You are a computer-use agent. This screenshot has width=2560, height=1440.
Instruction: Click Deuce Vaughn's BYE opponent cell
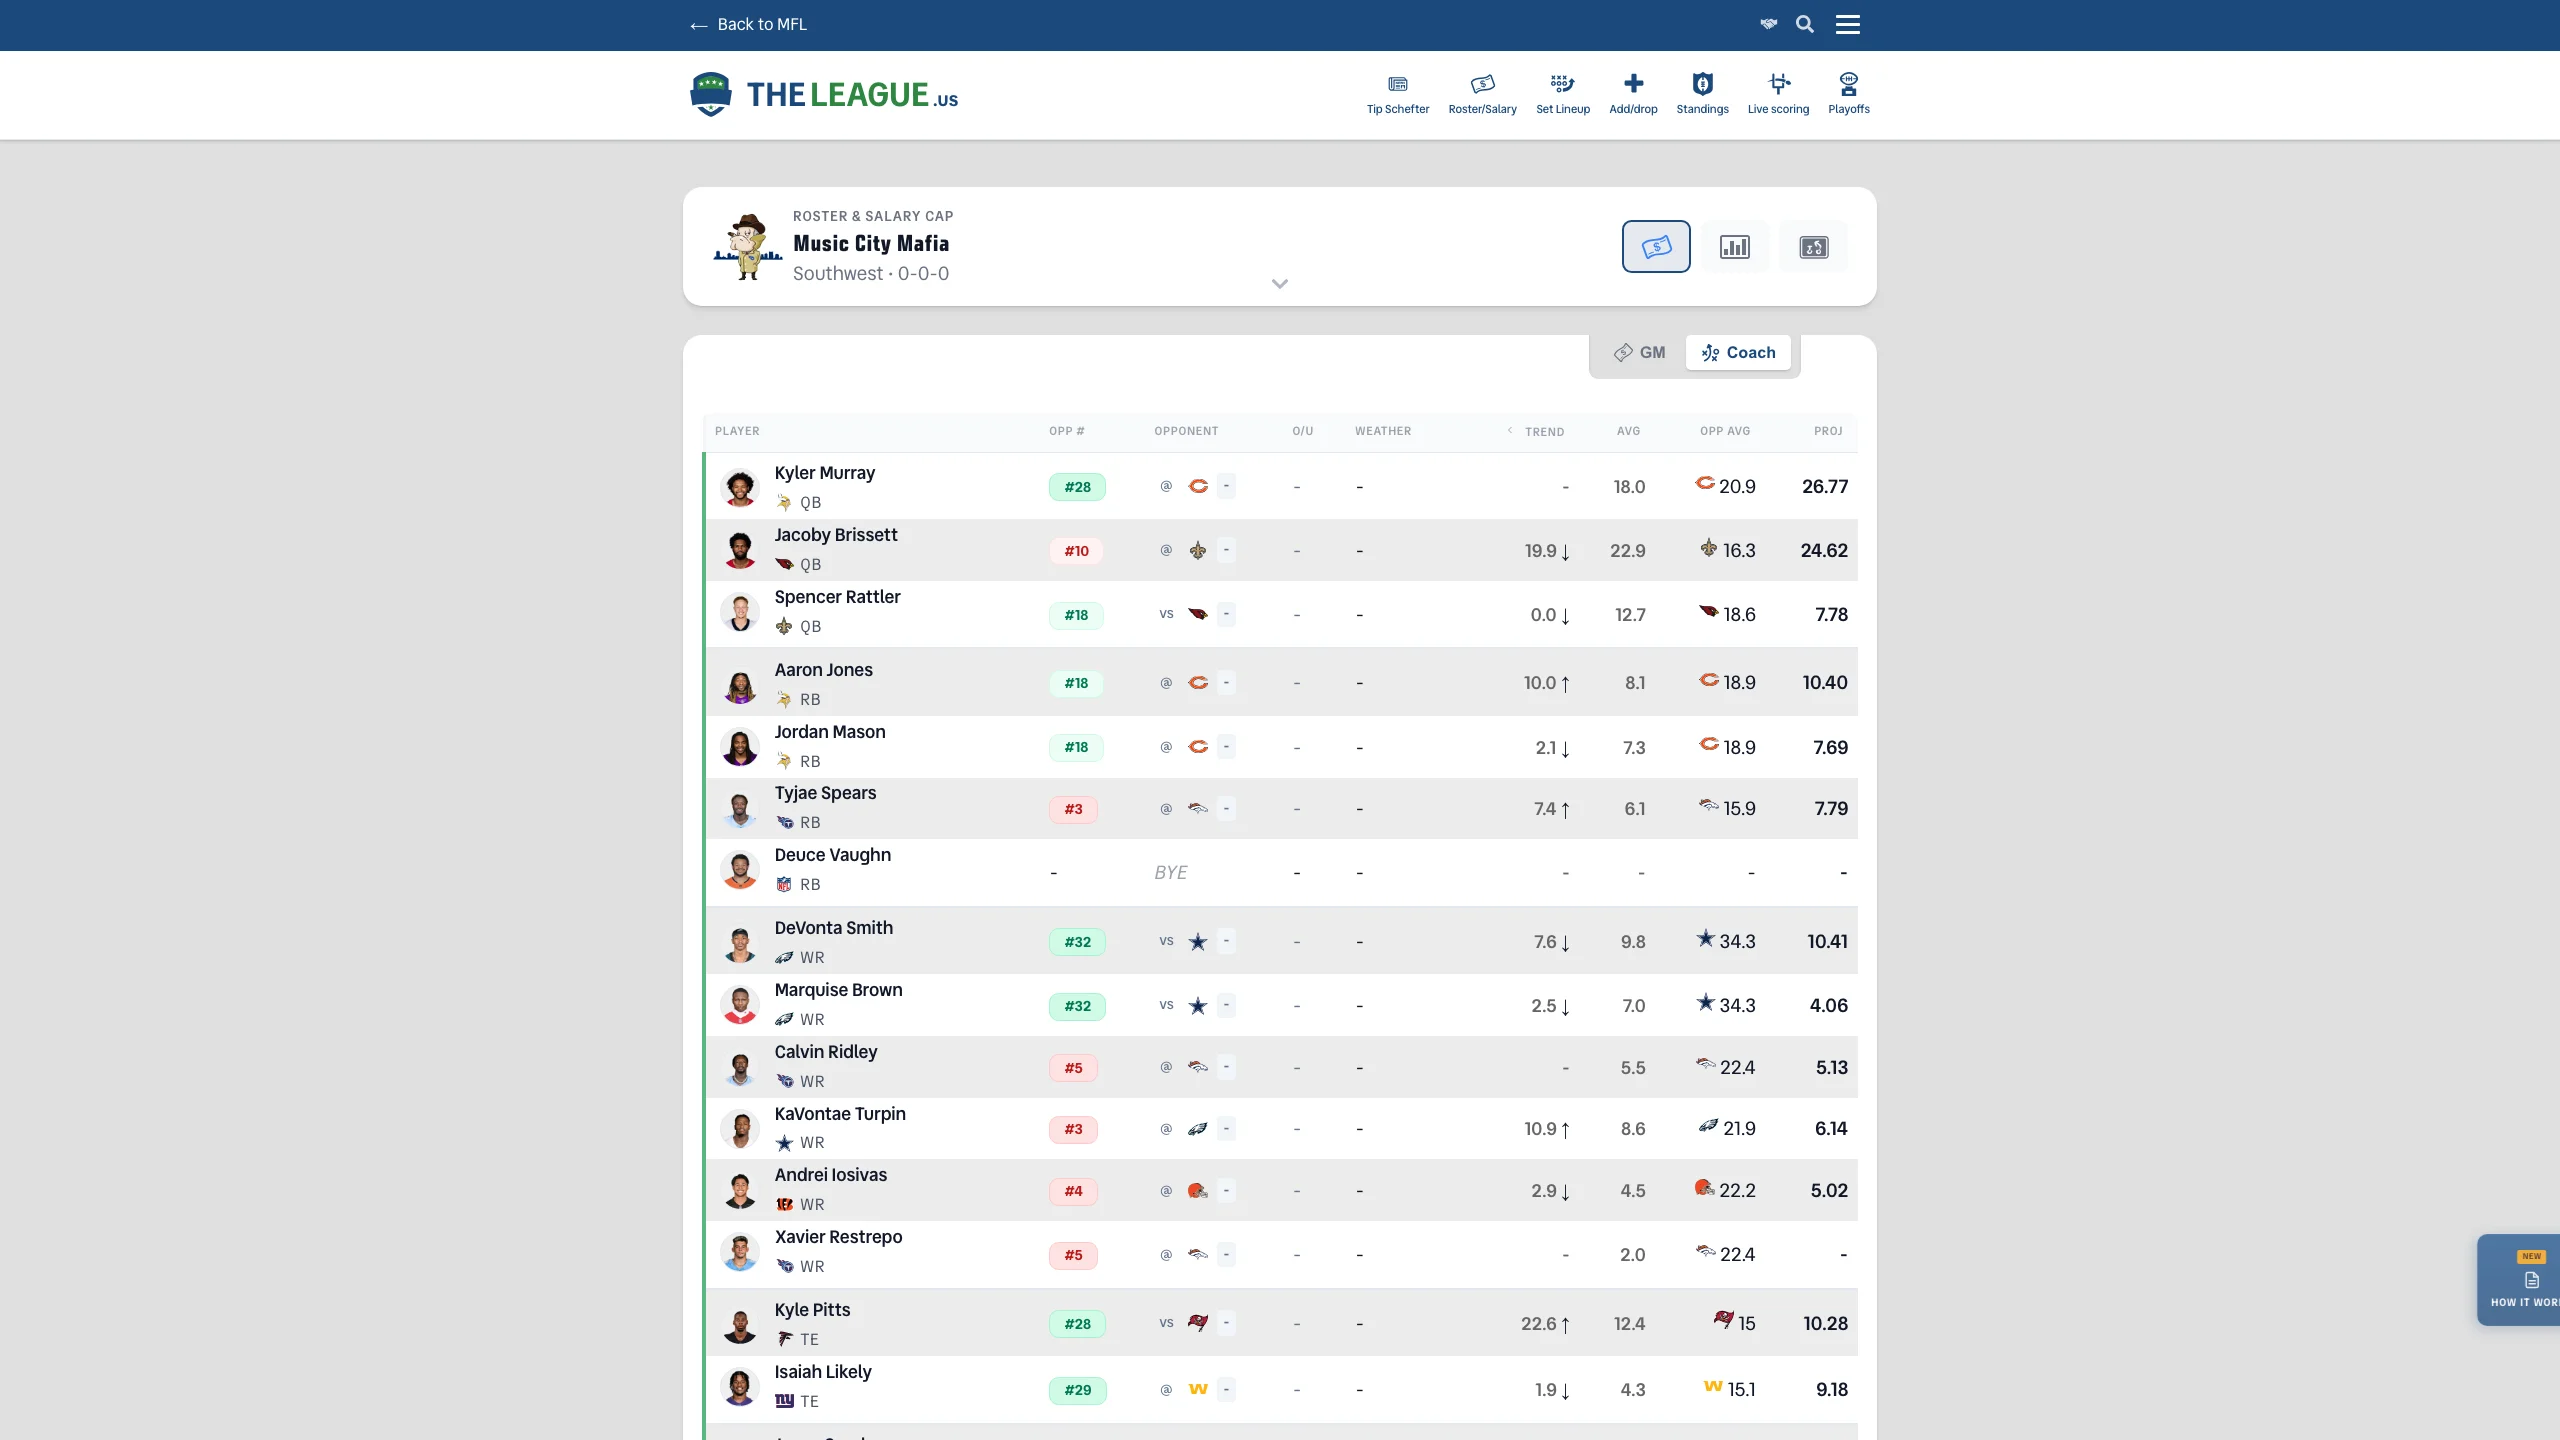point(1170,872)
